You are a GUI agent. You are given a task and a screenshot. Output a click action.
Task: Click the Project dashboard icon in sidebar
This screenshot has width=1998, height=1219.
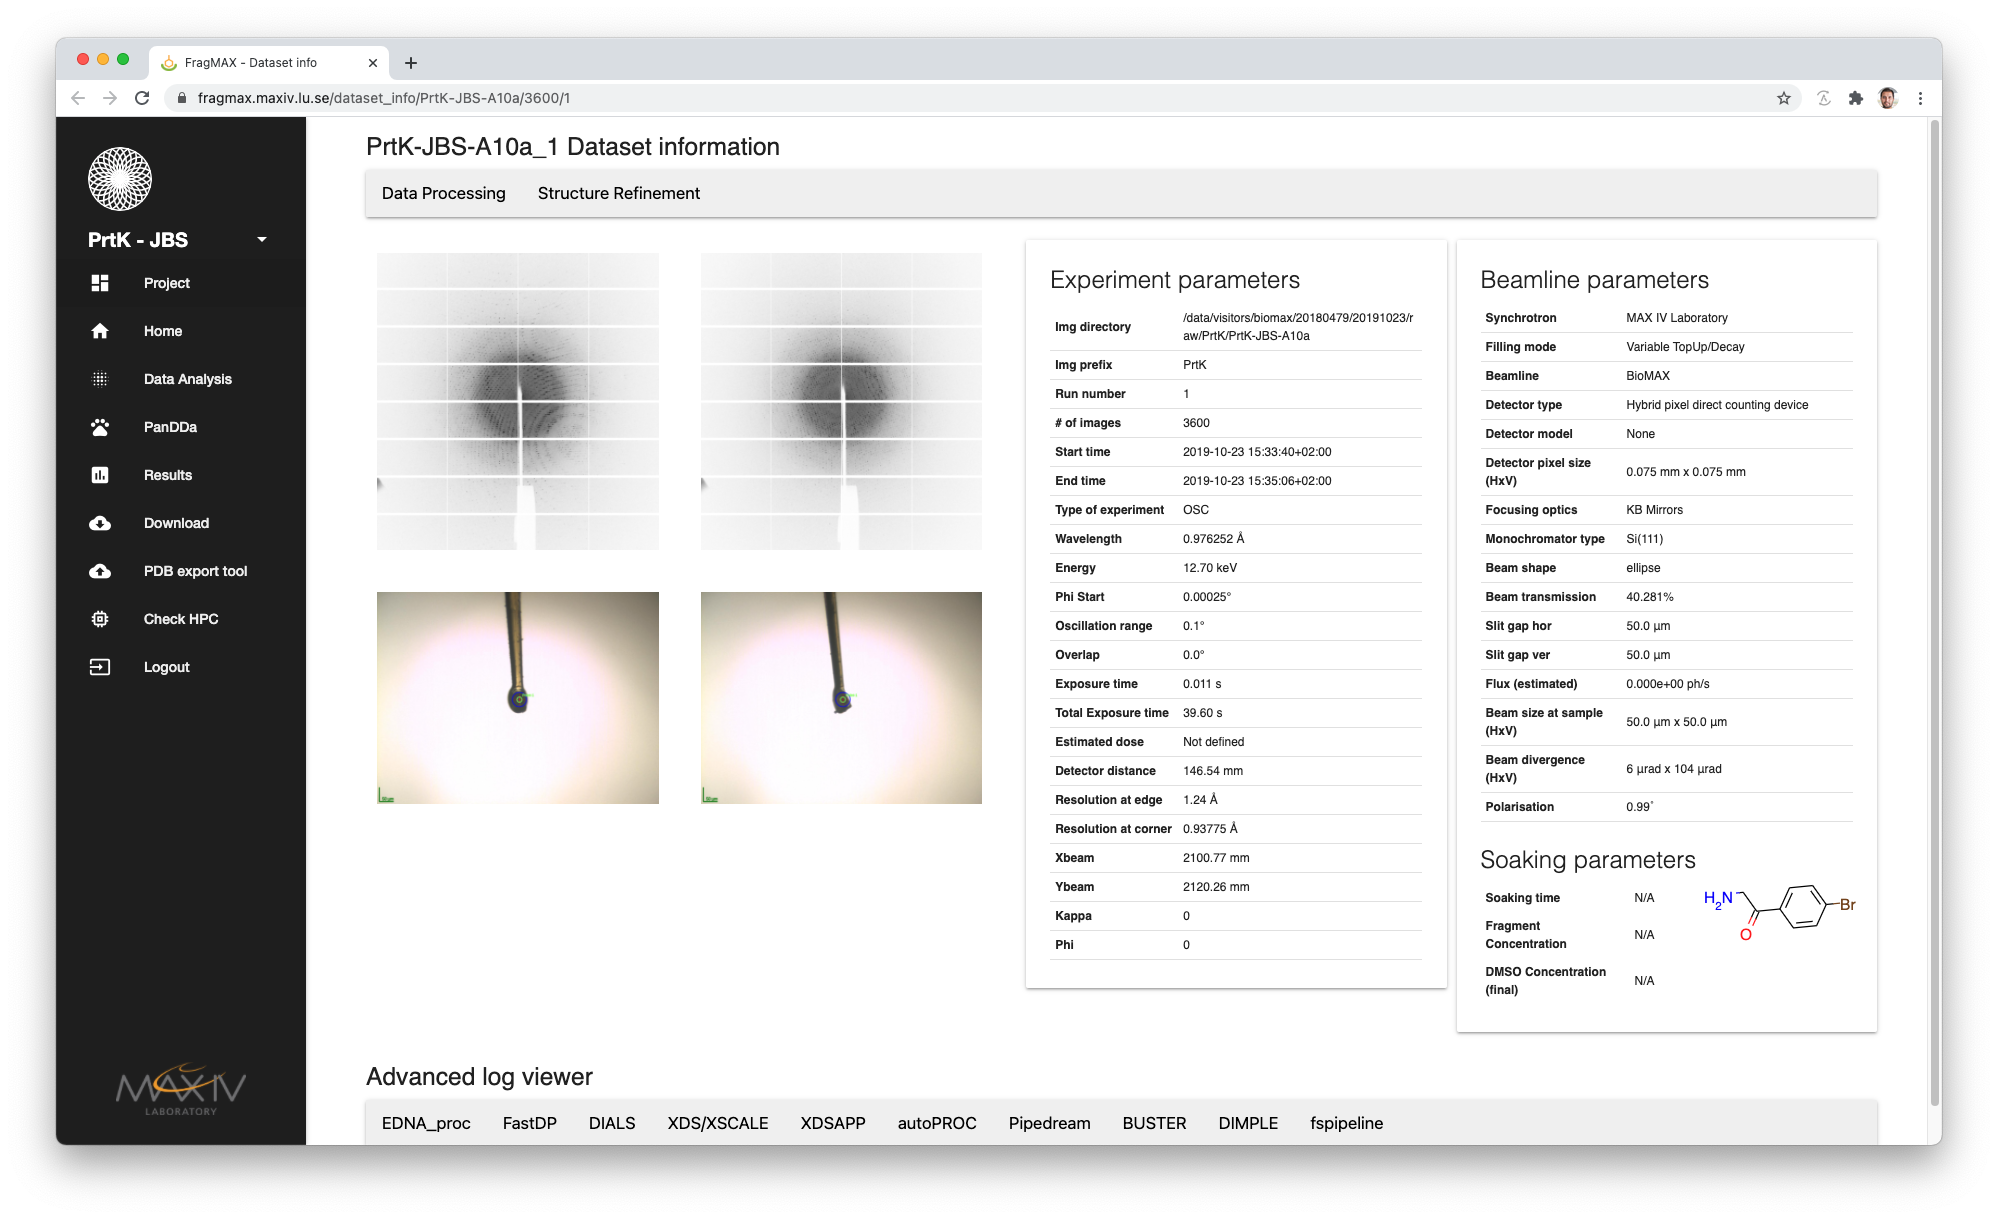[x=100, y=283]
